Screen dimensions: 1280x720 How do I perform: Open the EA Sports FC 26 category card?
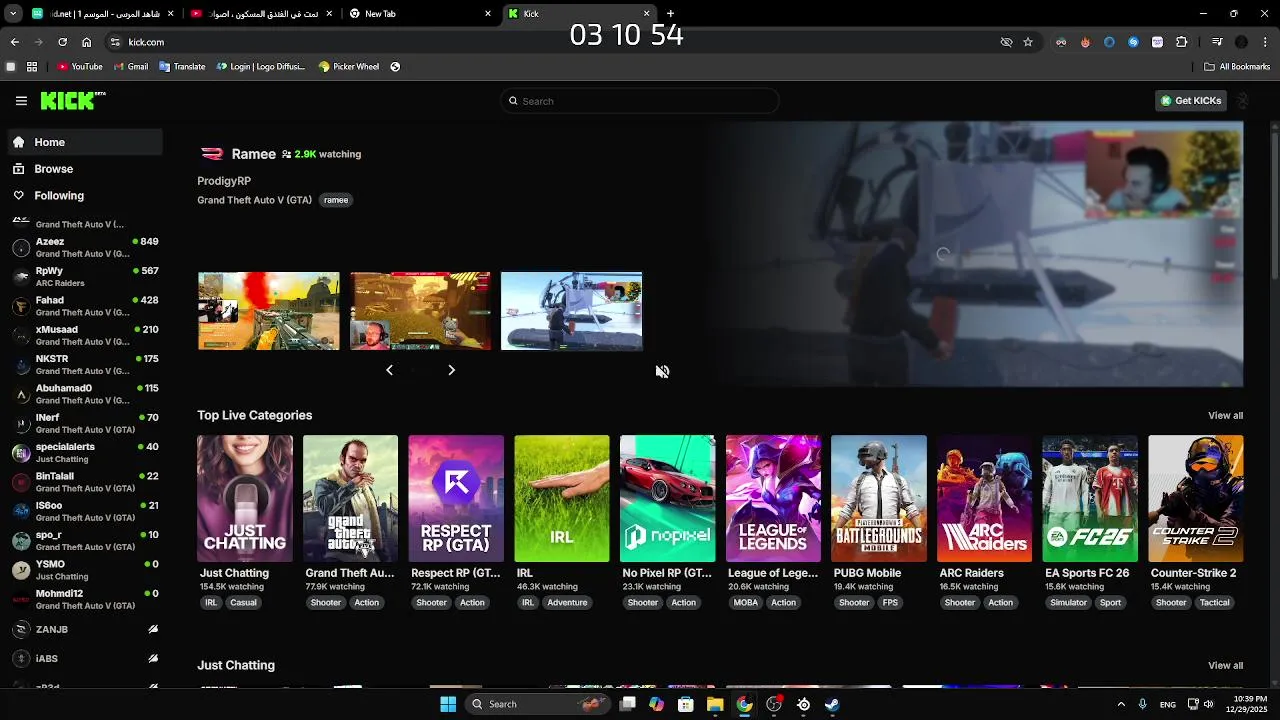coord(1090,498)
